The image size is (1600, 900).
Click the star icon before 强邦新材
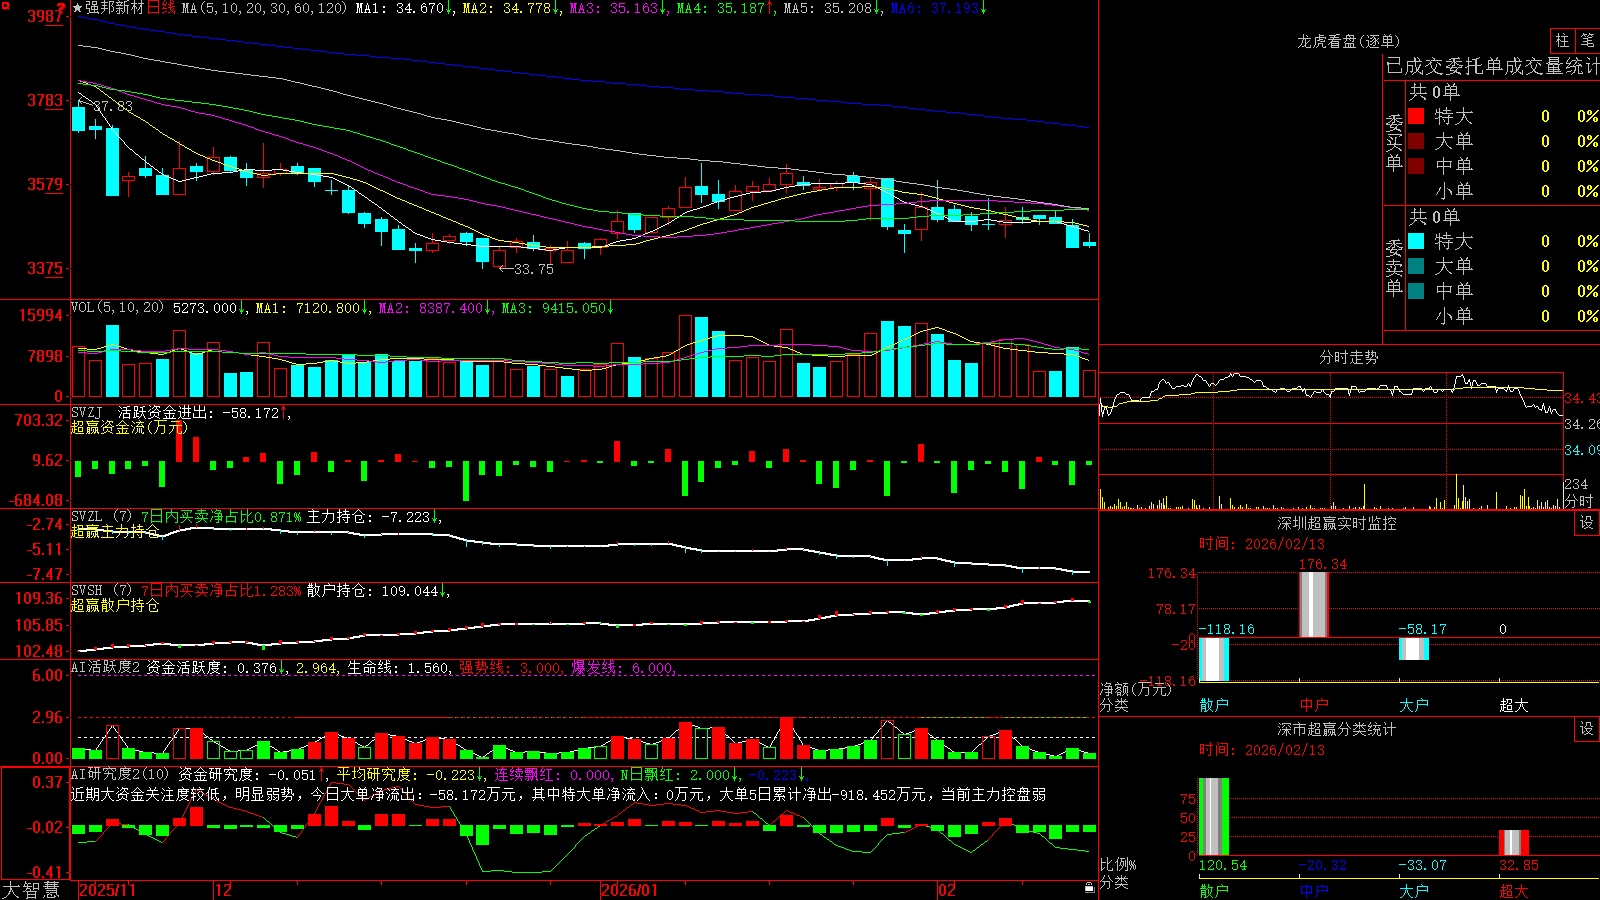coord(78,8)
